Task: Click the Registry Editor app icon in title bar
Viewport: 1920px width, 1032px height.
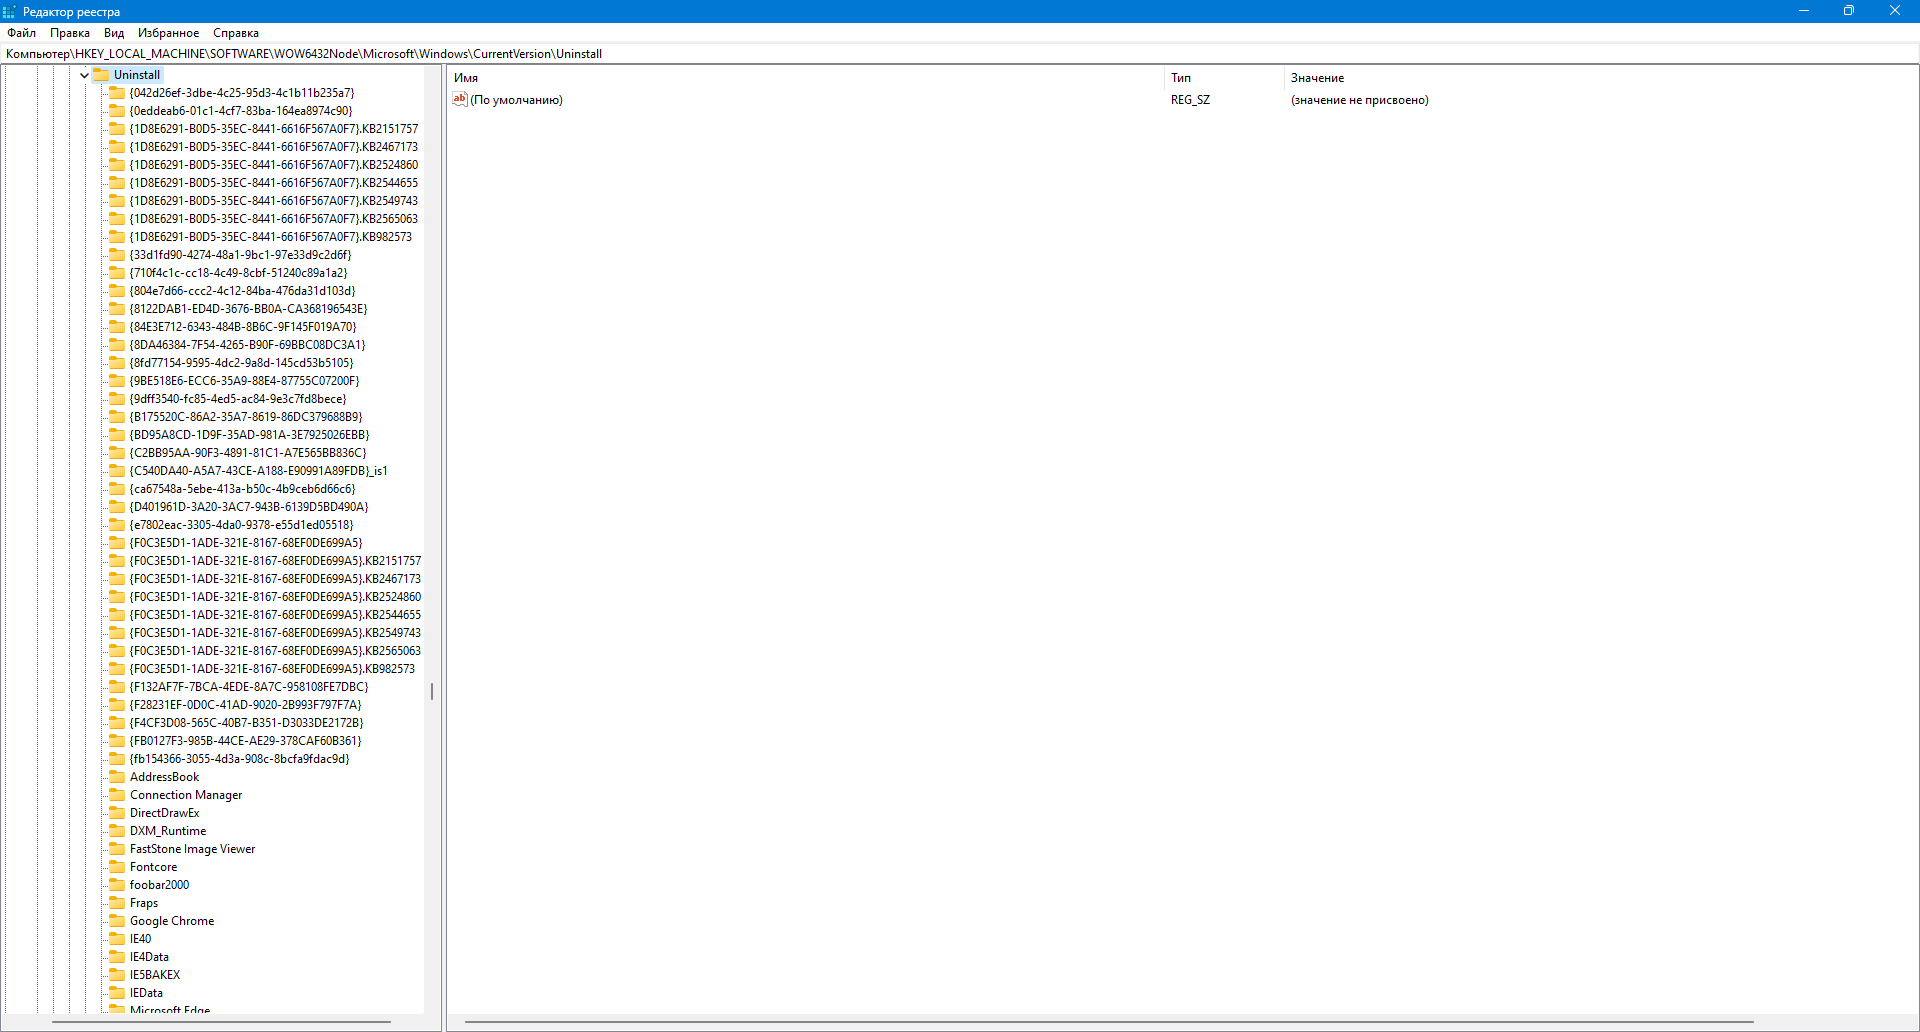Action: click(10, 11)
